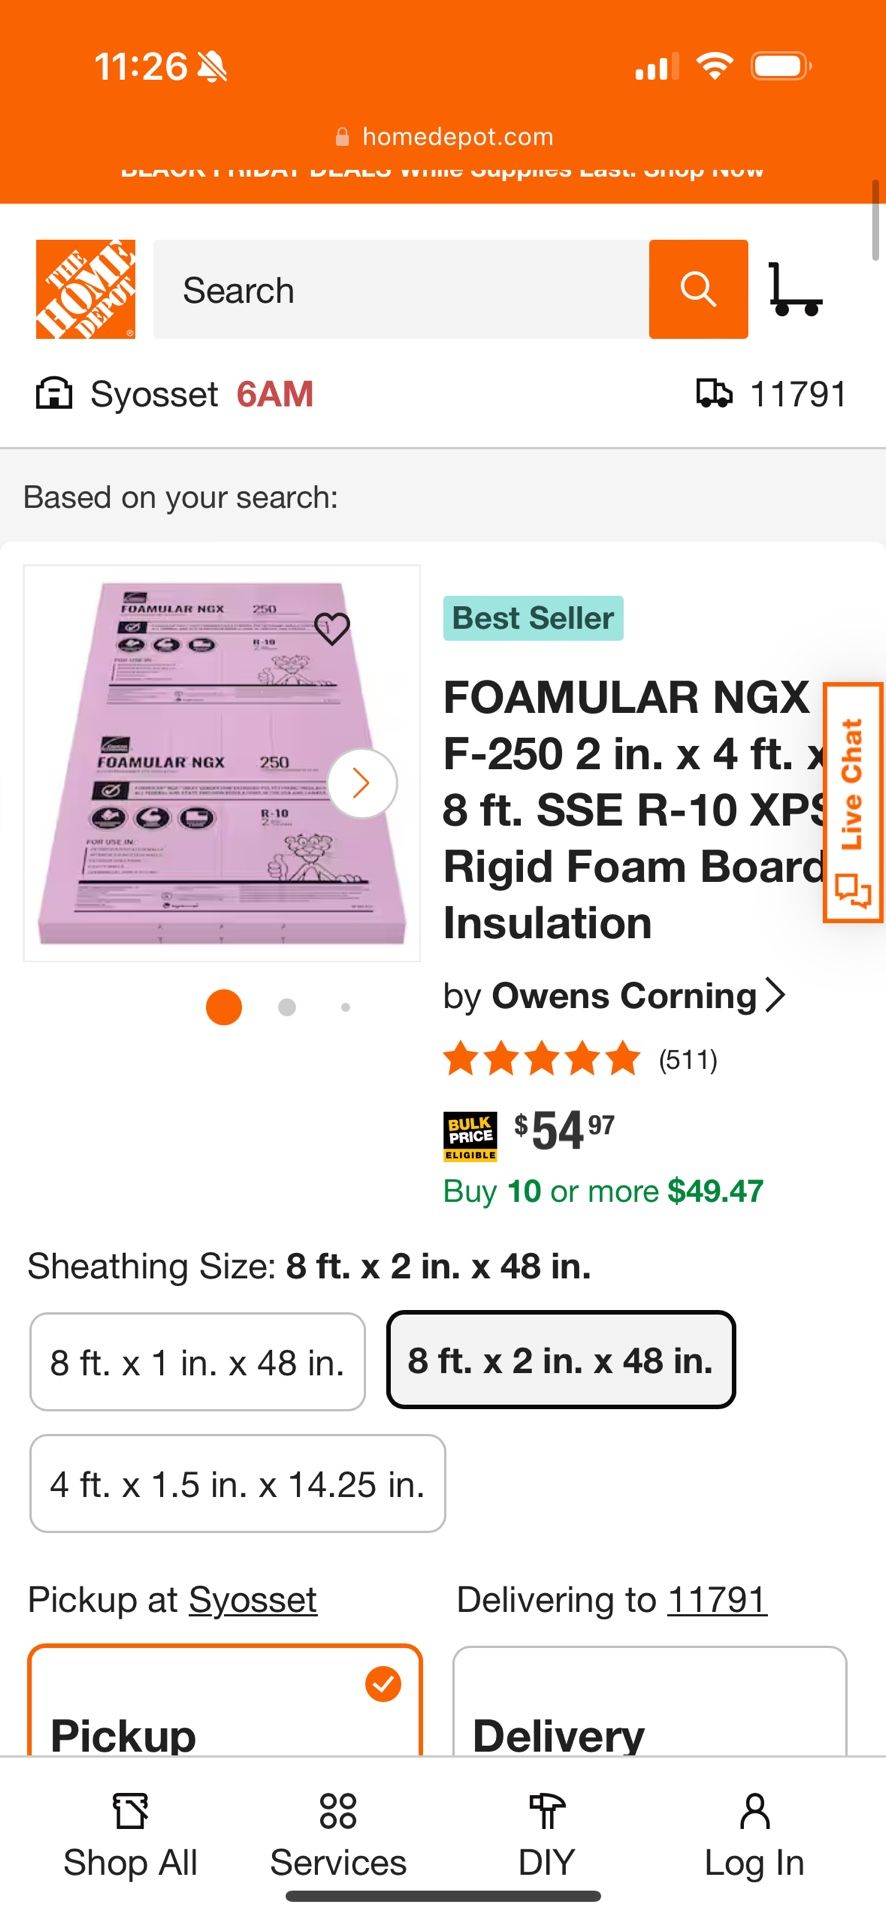Open the 511 customer reviews link
The height and width of the screenshot is (1920, 886).
click(x=688, y=1059)
